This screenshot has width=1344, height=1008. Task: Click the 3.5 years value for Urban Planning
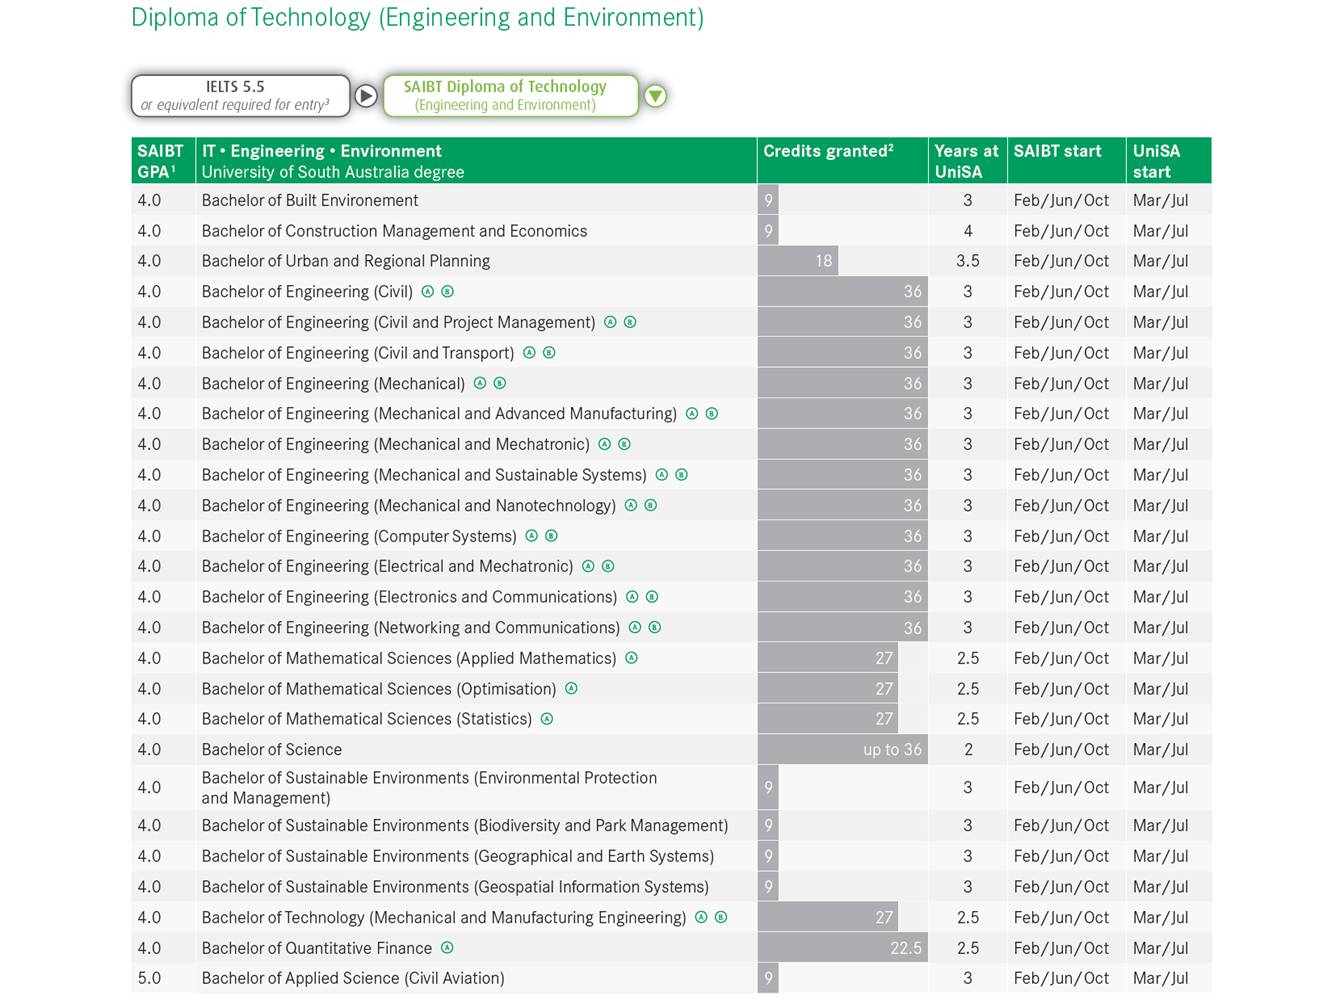(x=968, y=261)
